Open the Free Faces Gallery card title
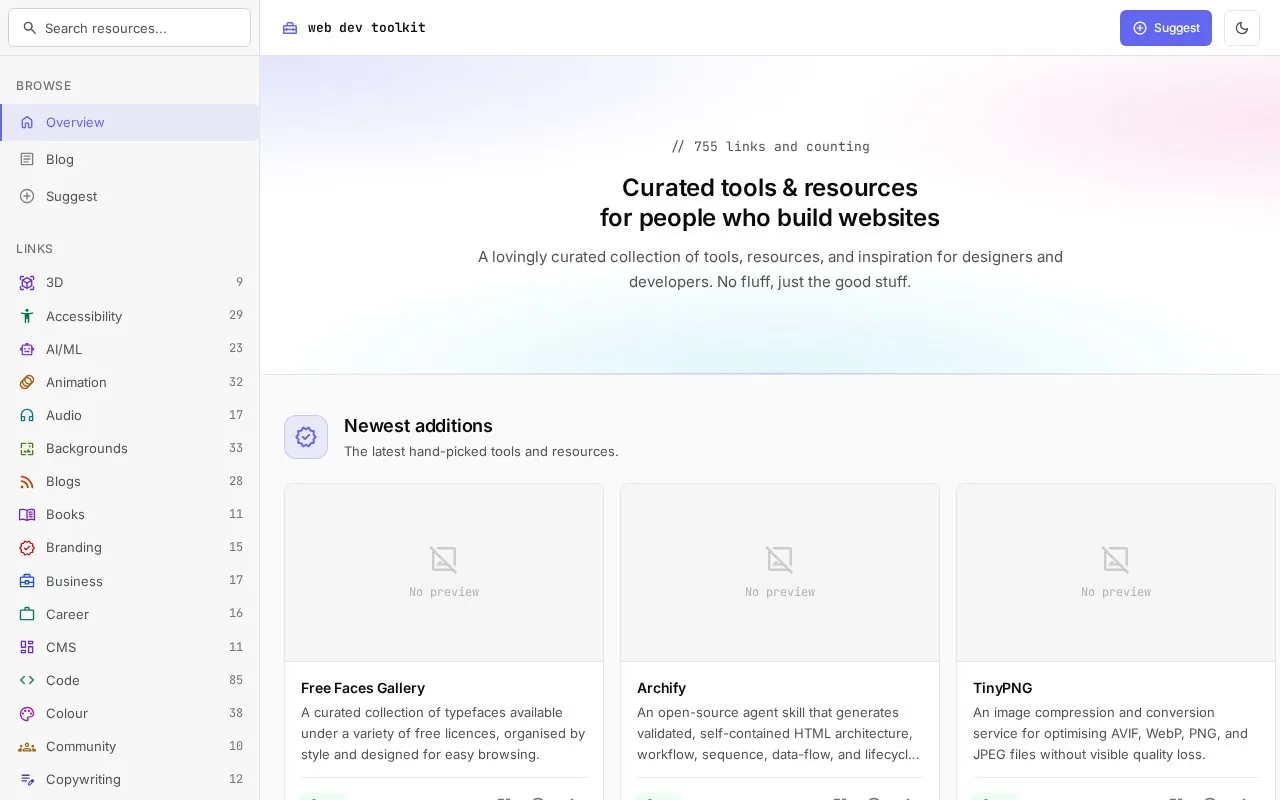This screenshot has width=1280, height=800. coord(363,688)
